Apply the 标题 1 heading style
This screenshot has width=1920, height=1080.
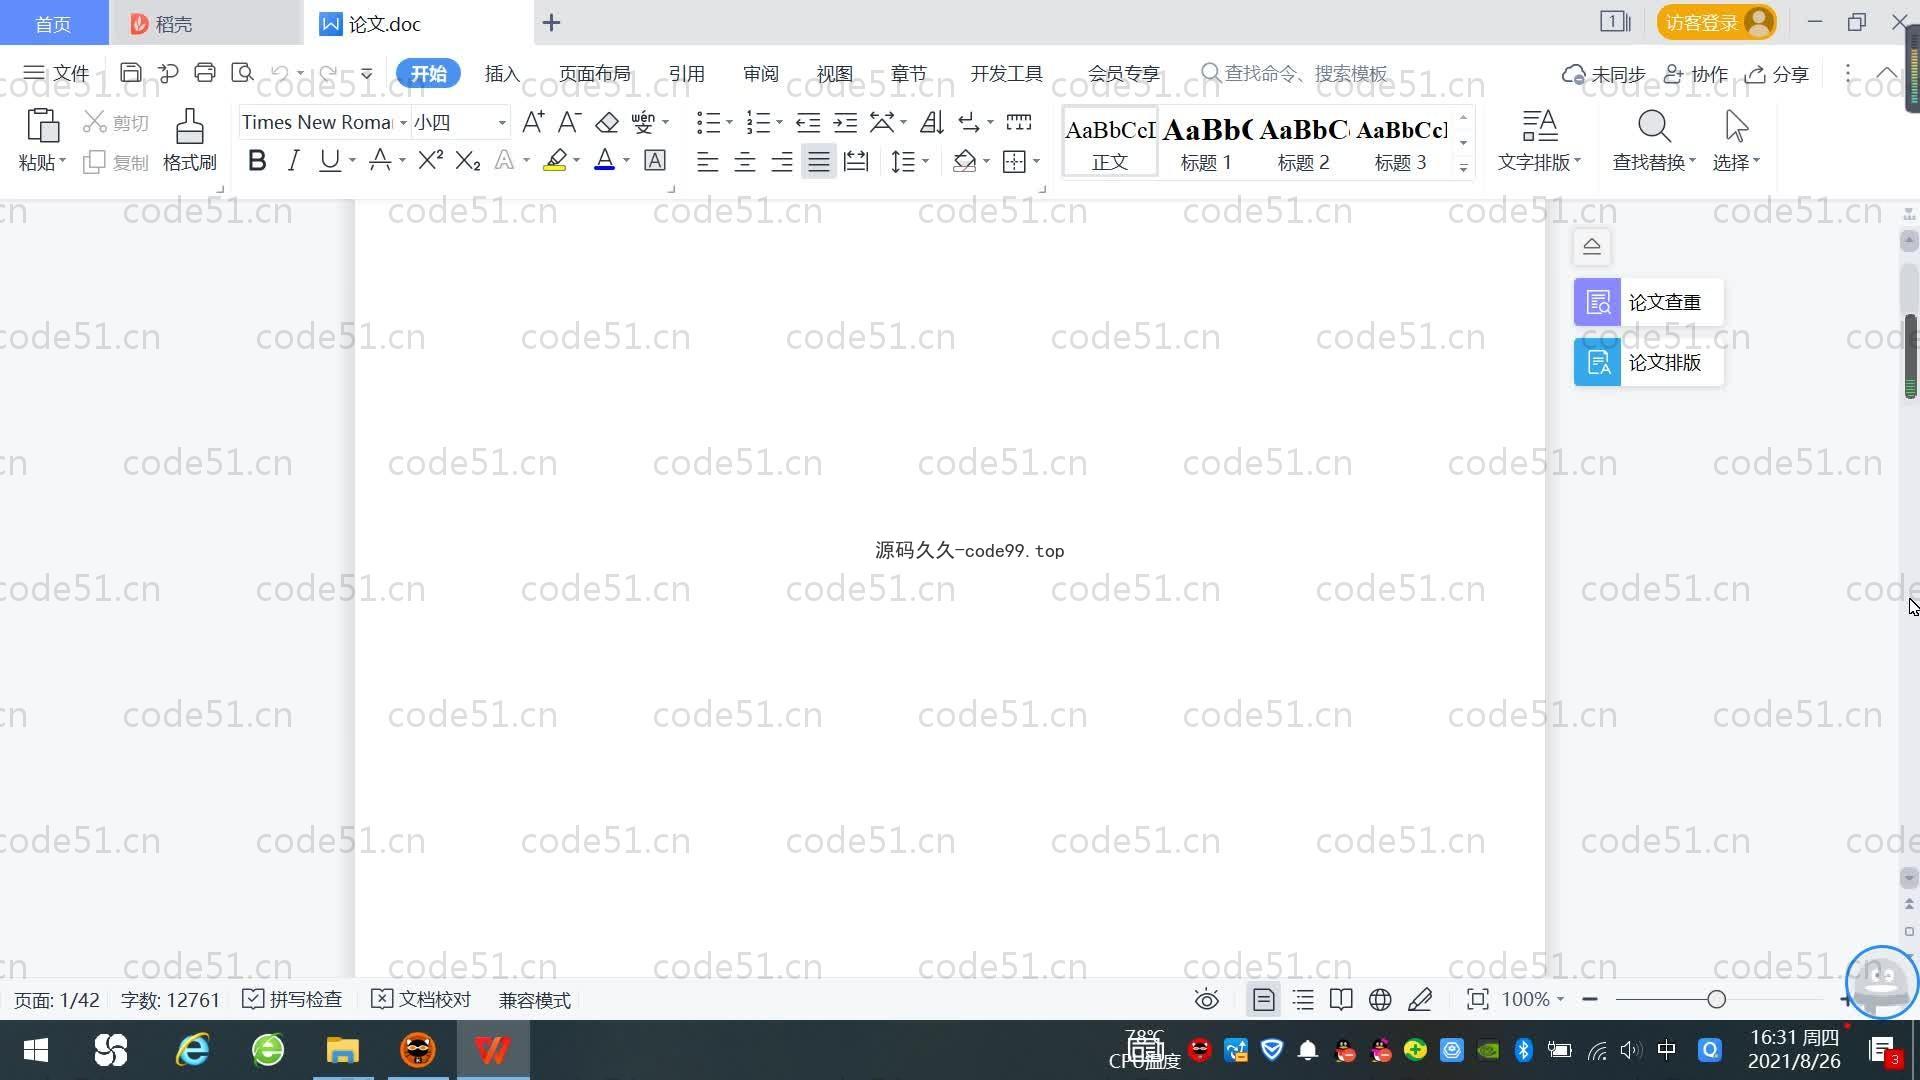pyautogui.click(x=1206, y=142)
